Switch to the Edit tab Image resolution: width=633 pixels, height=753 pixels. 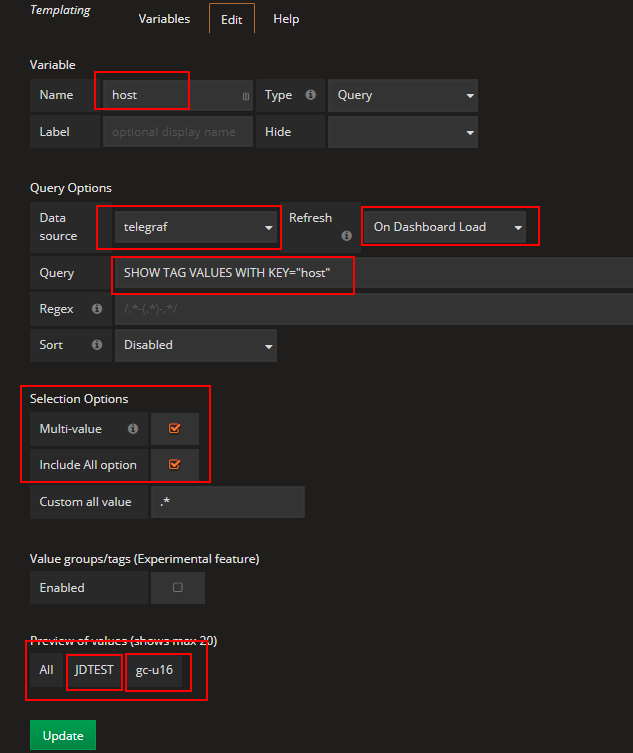click(x=231, y=19)
